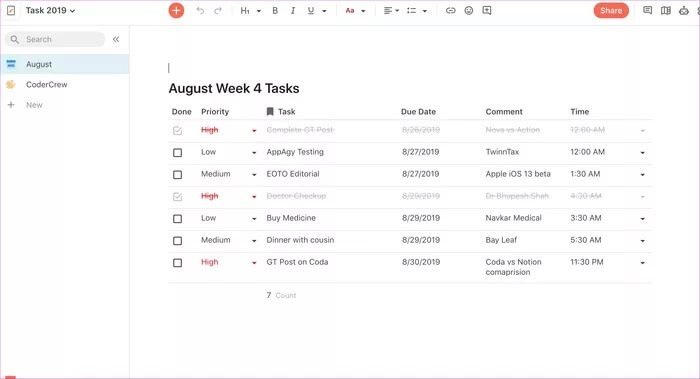The image size is (700, 379).
Task: Click the add comment toolbar icon
Action: pyautogui.click(x=487, y=11)
